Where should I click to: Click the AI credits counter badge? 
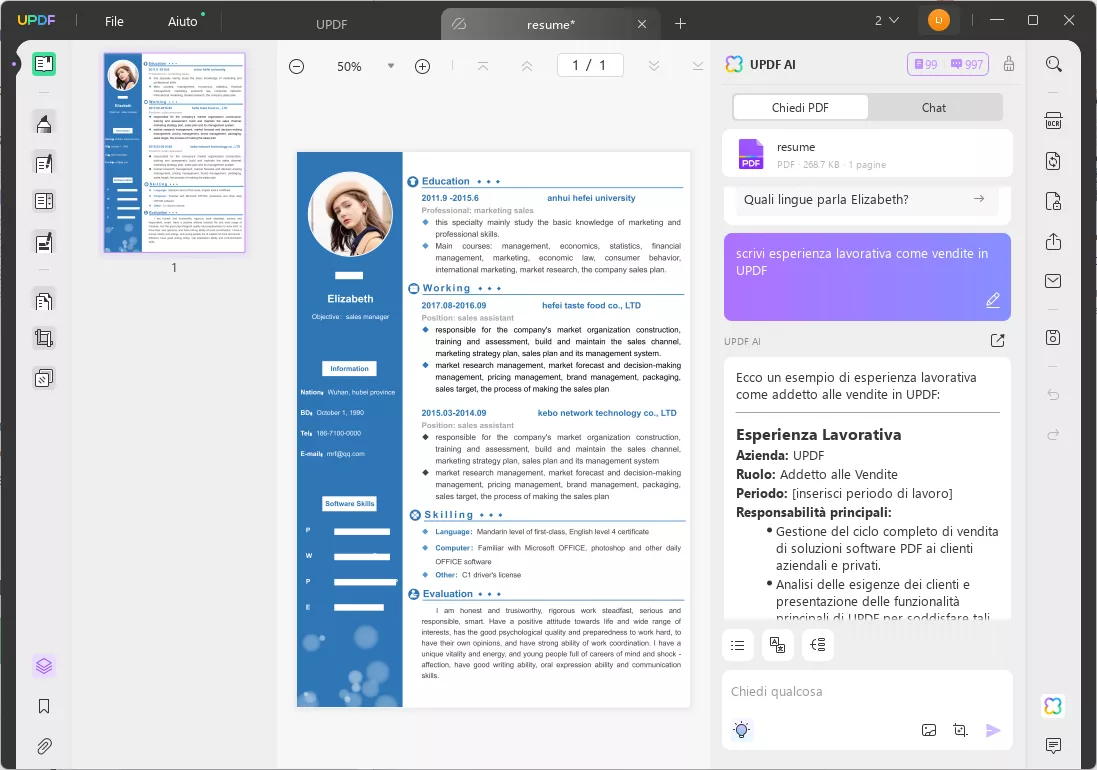click(x=948, y=64)
